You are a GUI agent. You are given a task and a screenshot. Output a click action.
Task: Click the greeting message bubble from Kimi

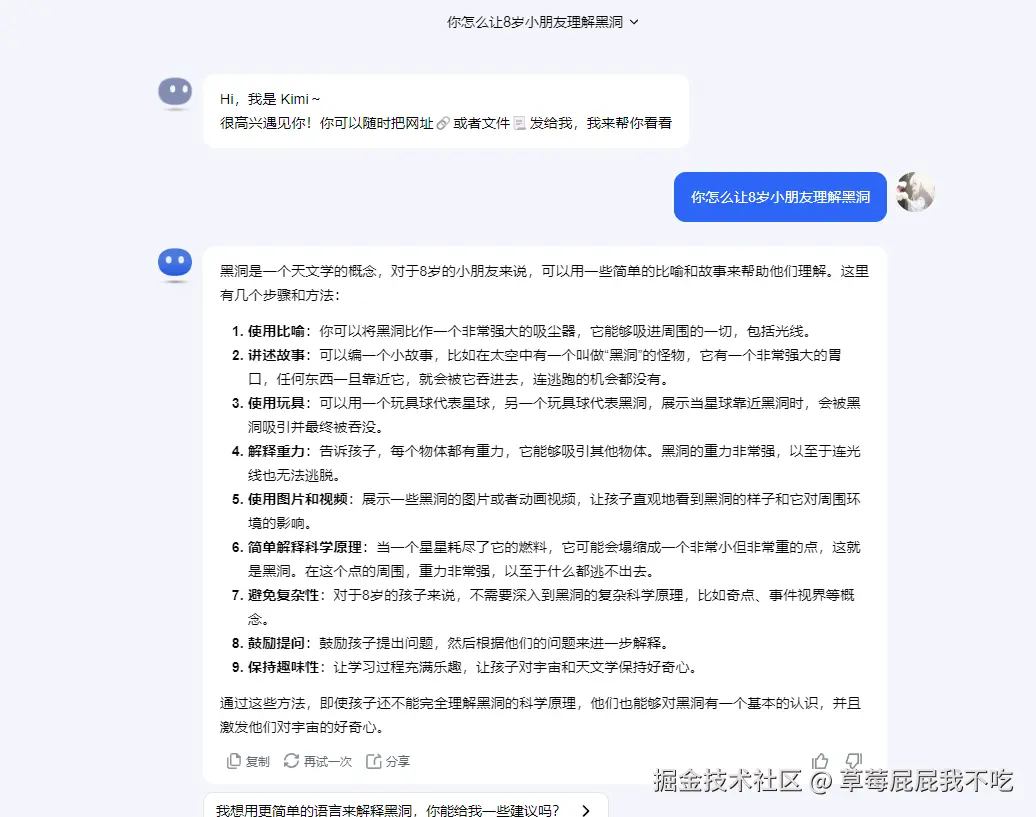tap(446, 111)
